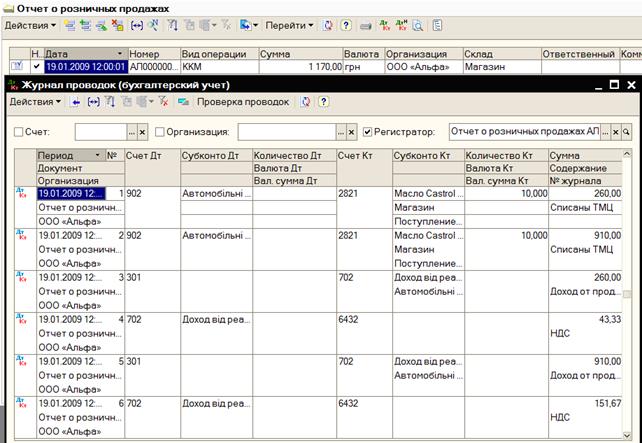Open Счет selection ellipsis button
Screen dimensions: 642x443
point(131,131)
